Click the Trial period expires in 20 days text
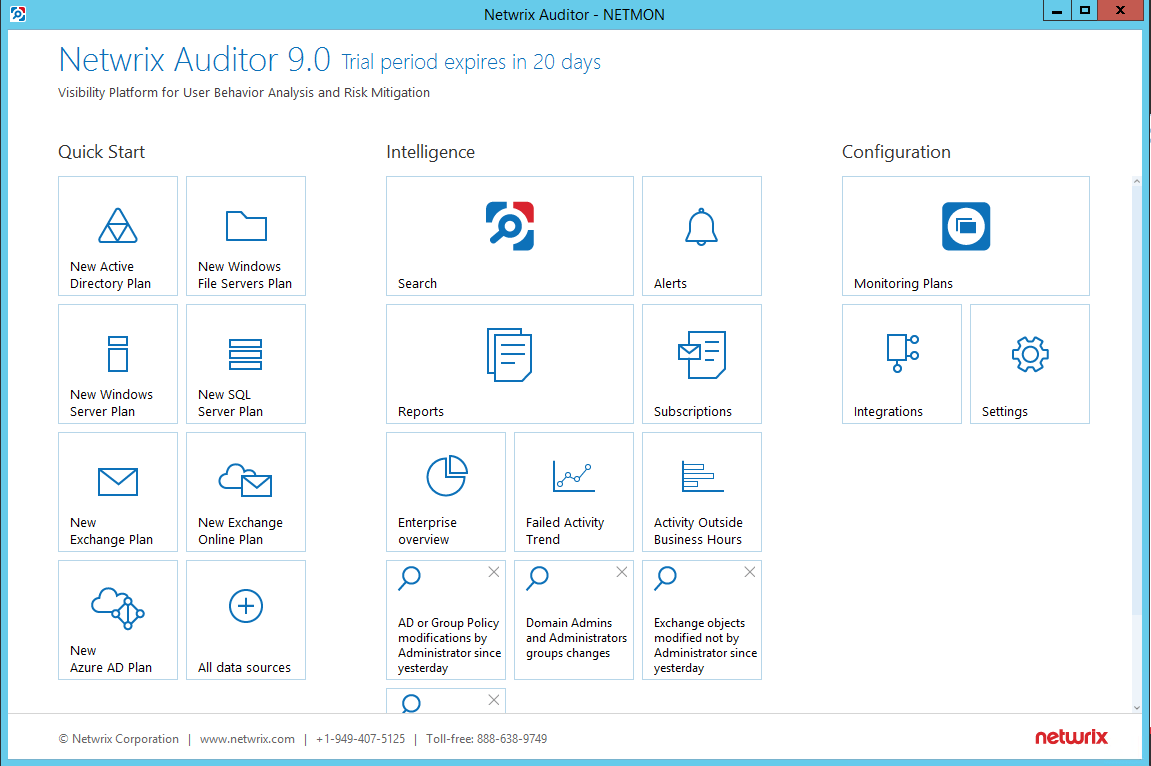 pos(471,62)
